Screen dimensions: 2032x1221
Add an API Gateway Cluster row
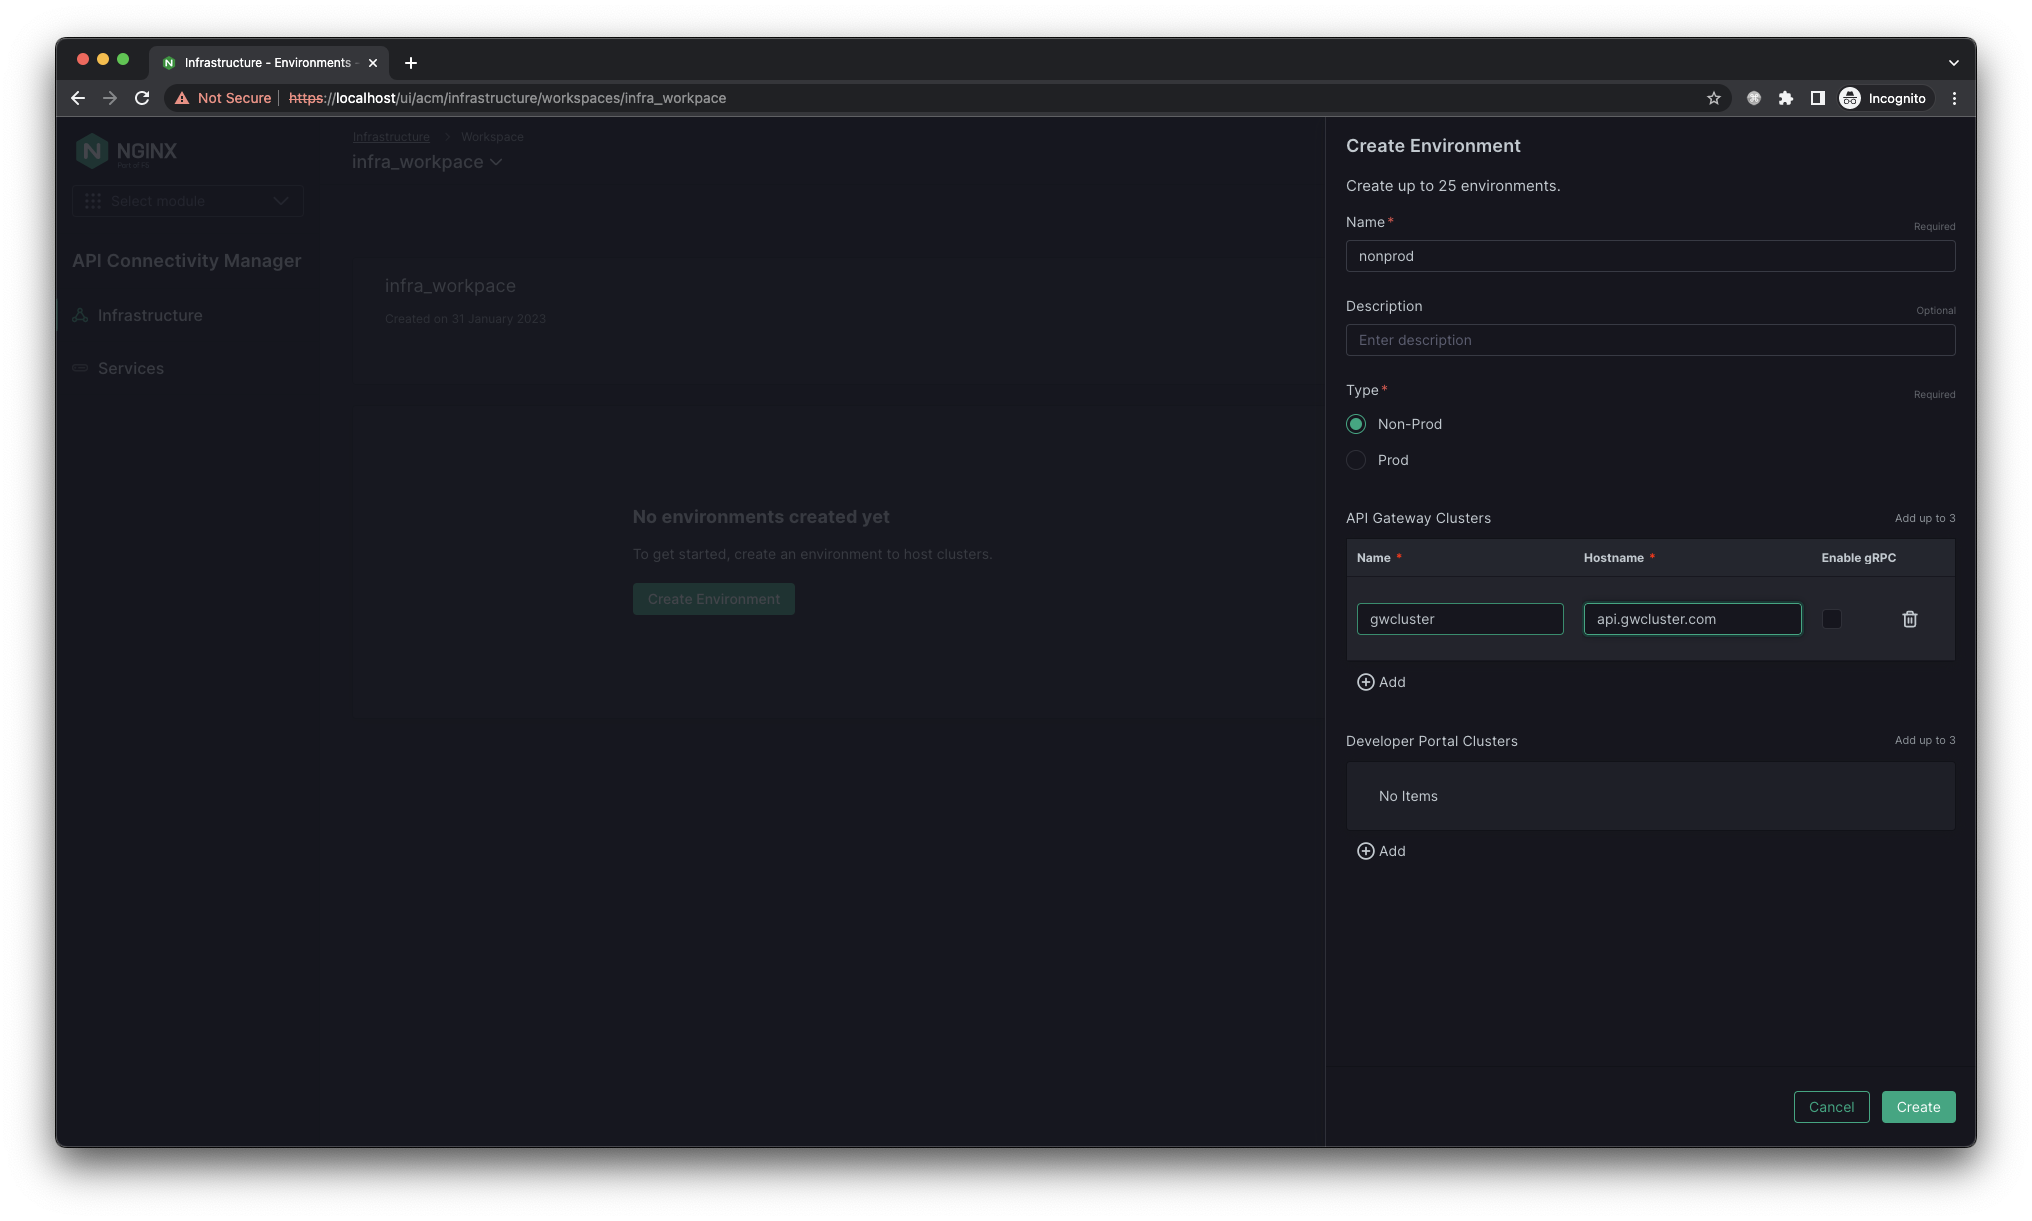[x=1381, y=682]
